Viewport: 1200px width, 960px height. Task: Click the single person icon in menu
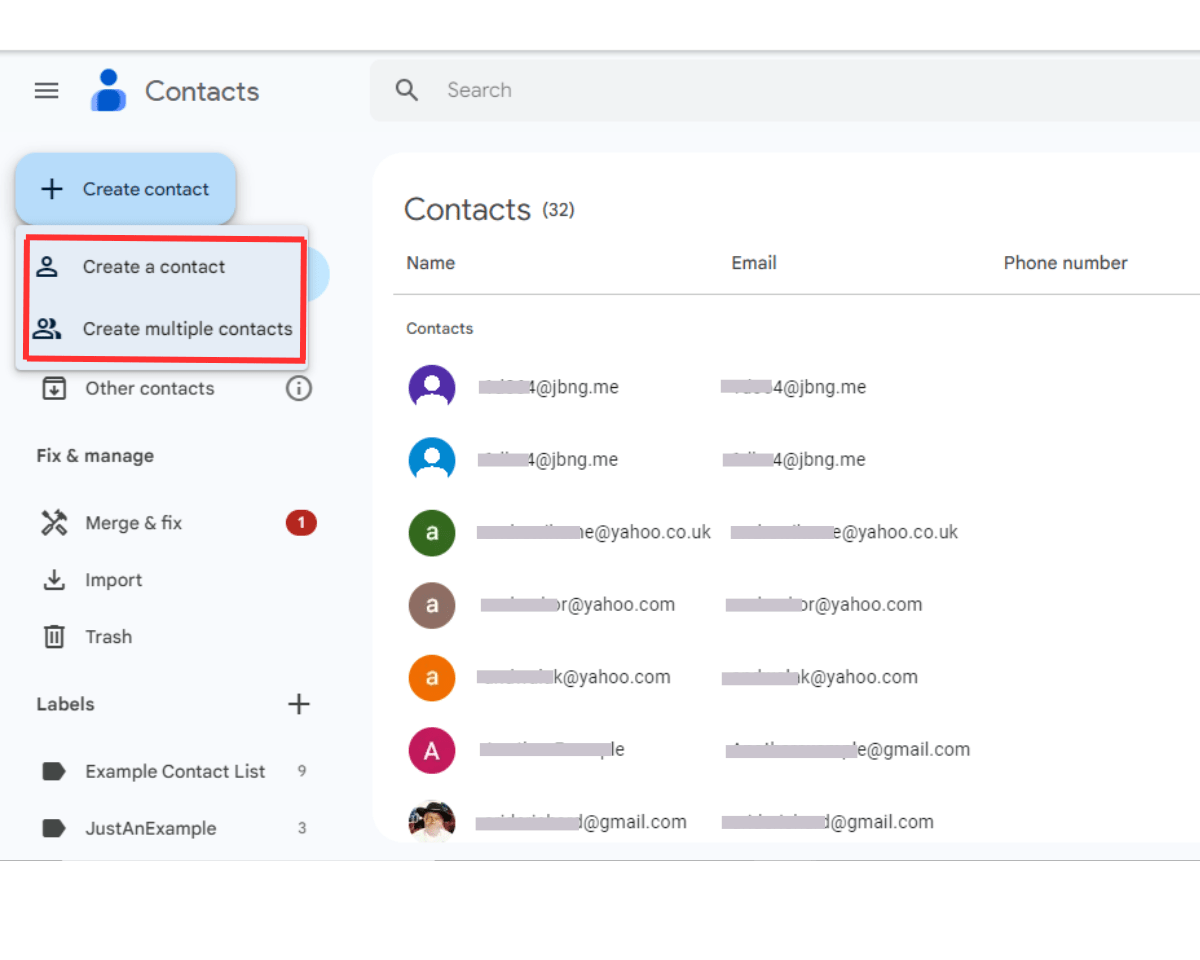tap(47, 267)
